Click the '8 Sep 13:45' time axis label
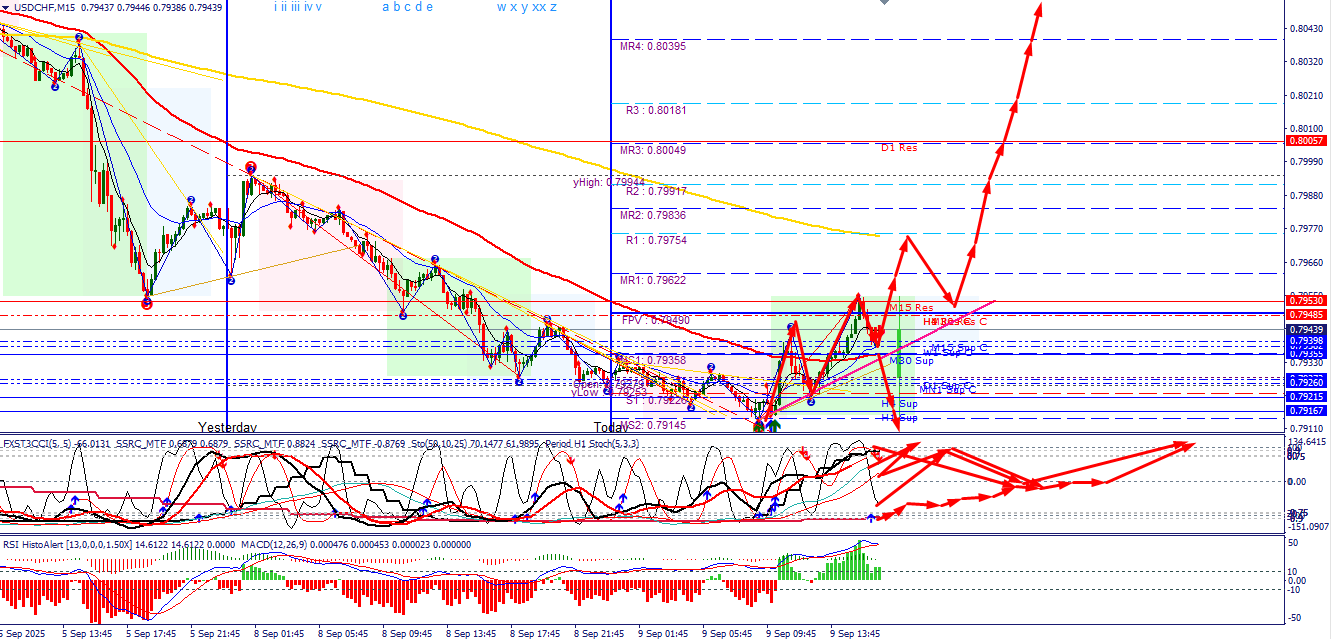The image size is (1331, 639). point(471,633)
